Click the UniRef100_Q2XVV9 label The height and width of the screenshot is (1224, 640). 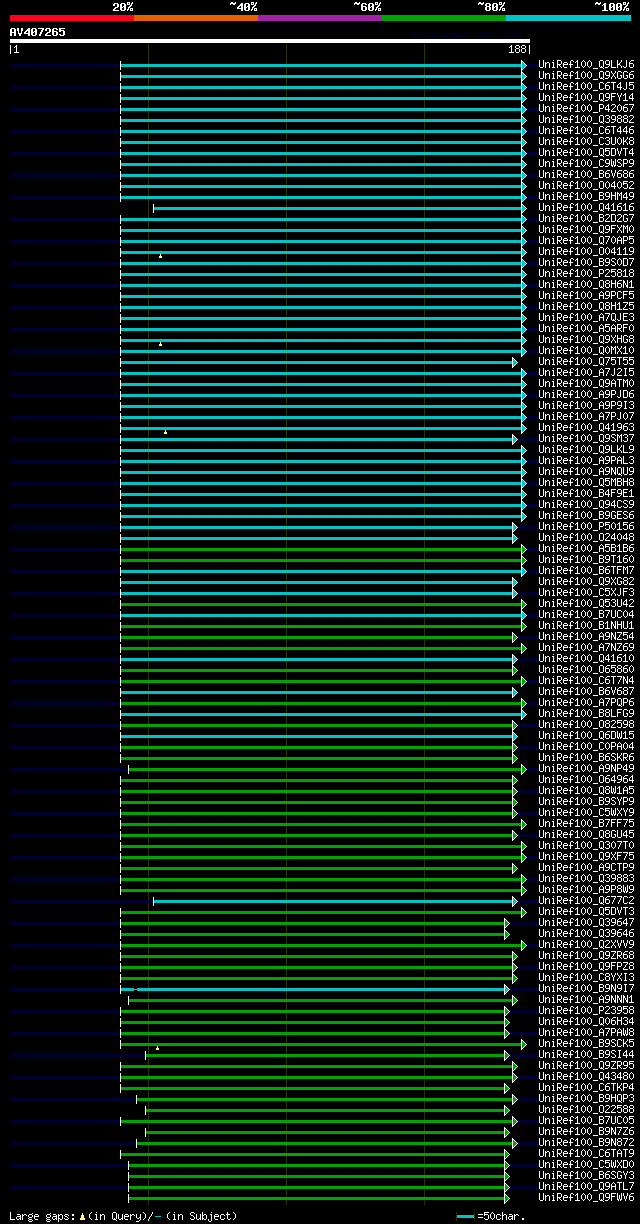click(586, 945)
